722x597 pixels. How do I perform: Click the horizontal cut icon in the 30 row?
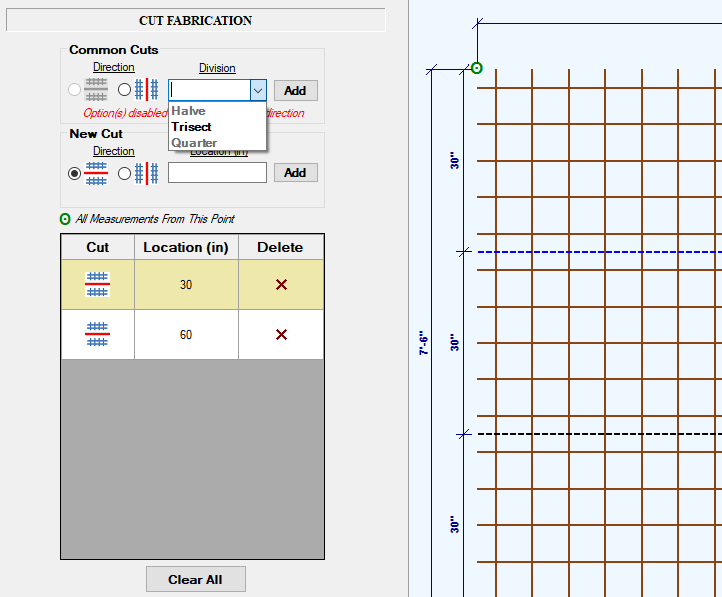pyautogui.click(x=97, y=285)
